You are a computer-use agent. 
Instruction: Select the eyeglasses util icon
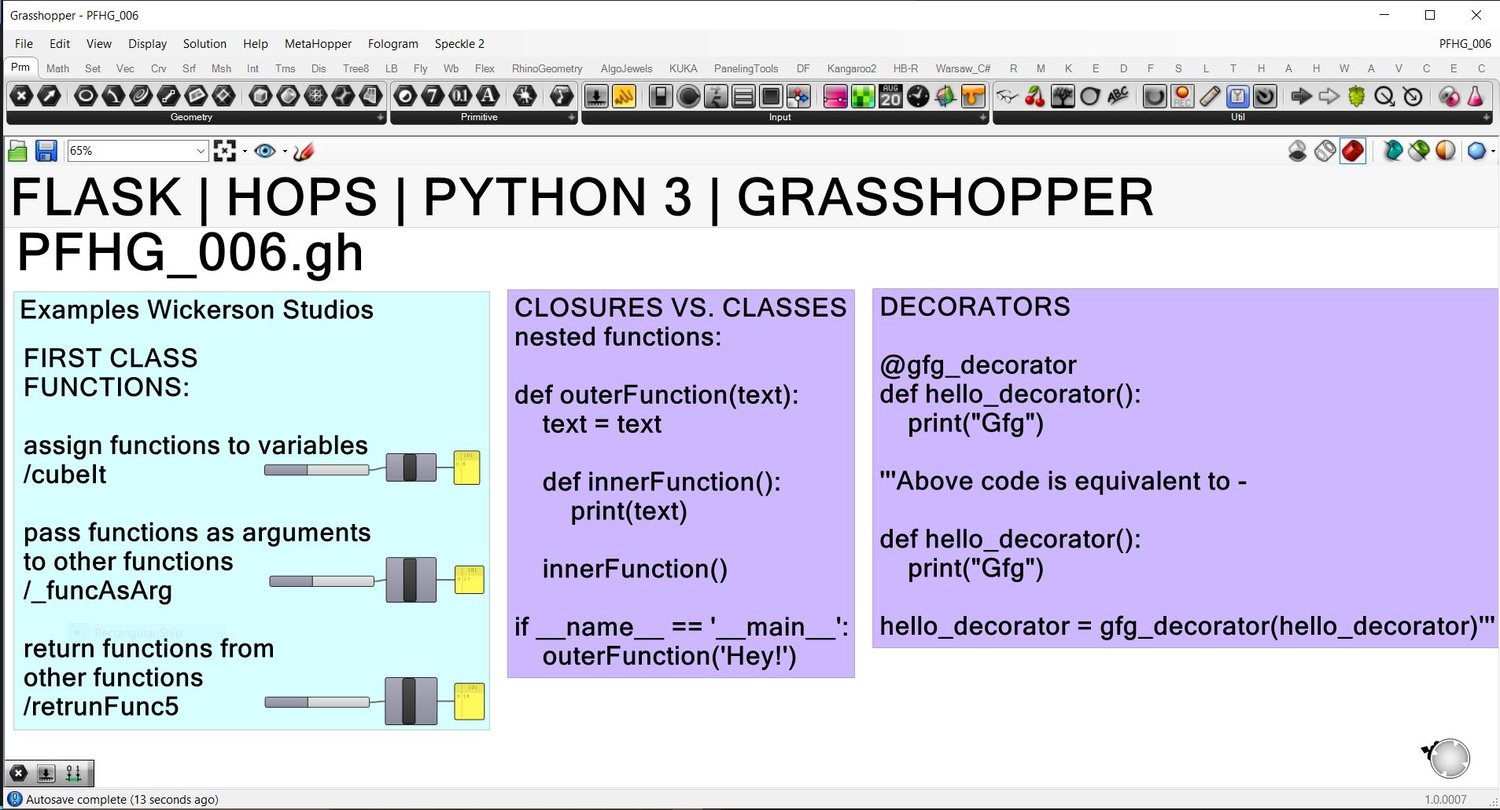coord(1007,96)
